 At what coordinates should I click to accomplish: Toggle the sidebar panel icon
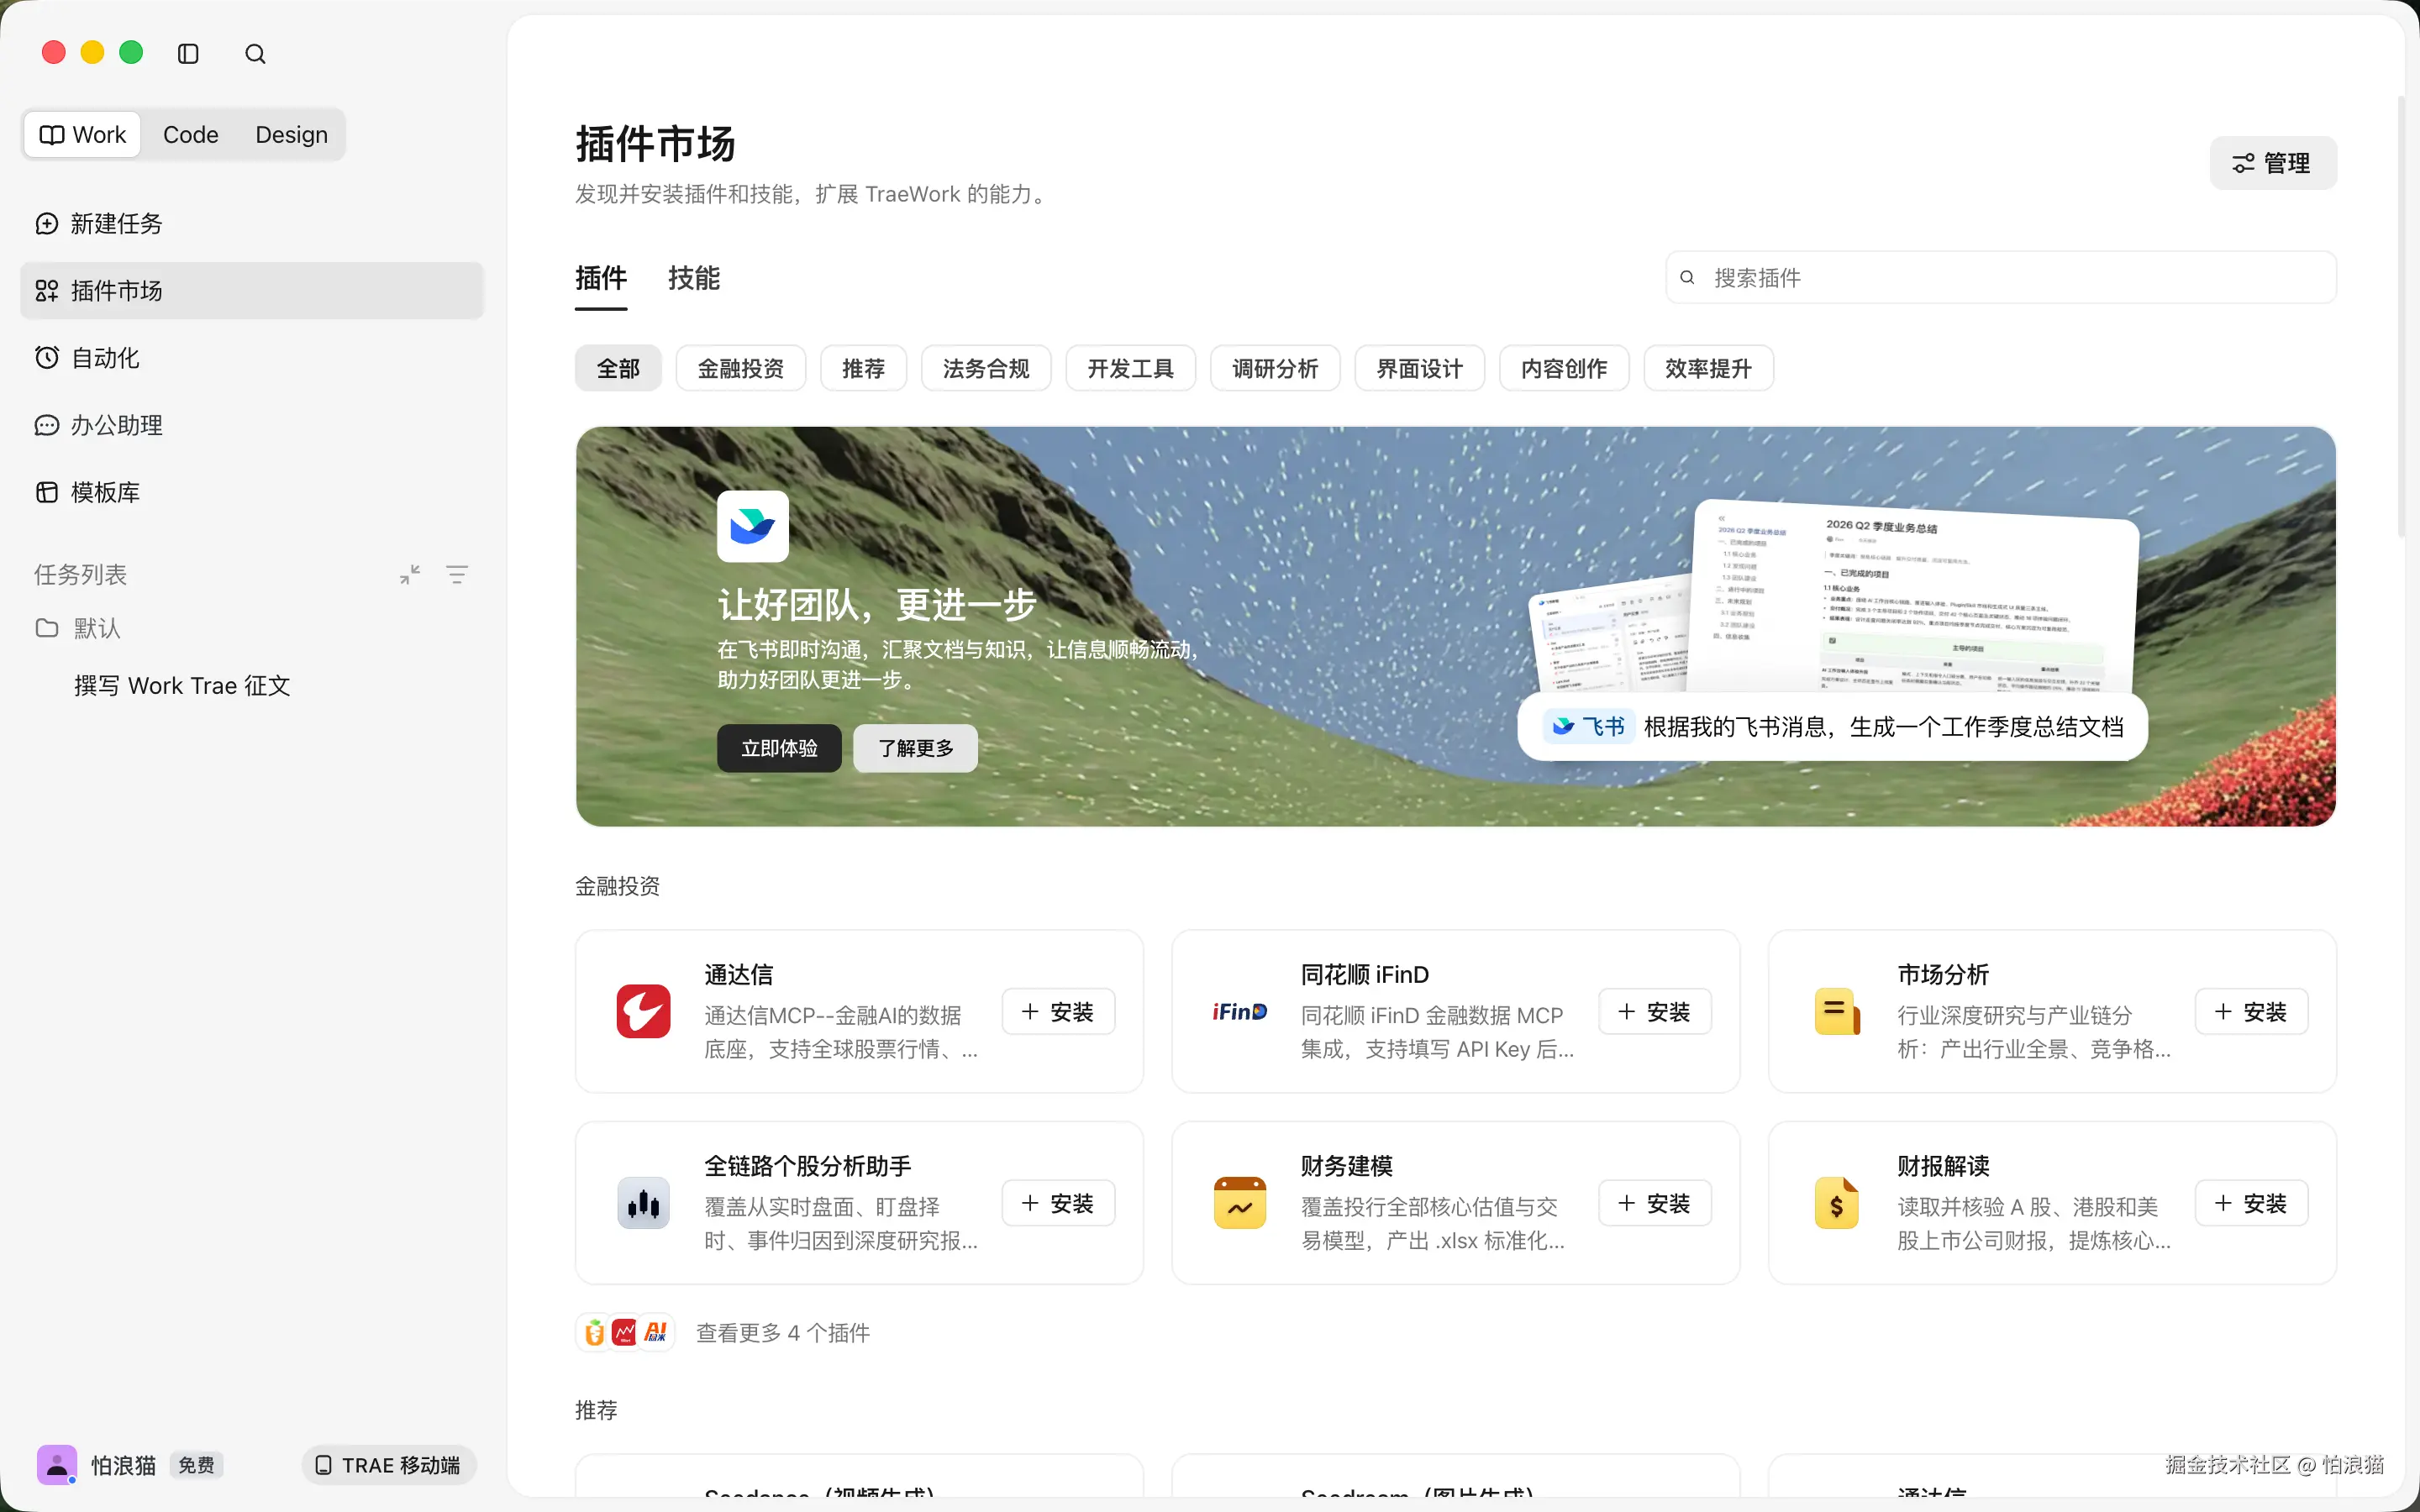coord(188,54)
